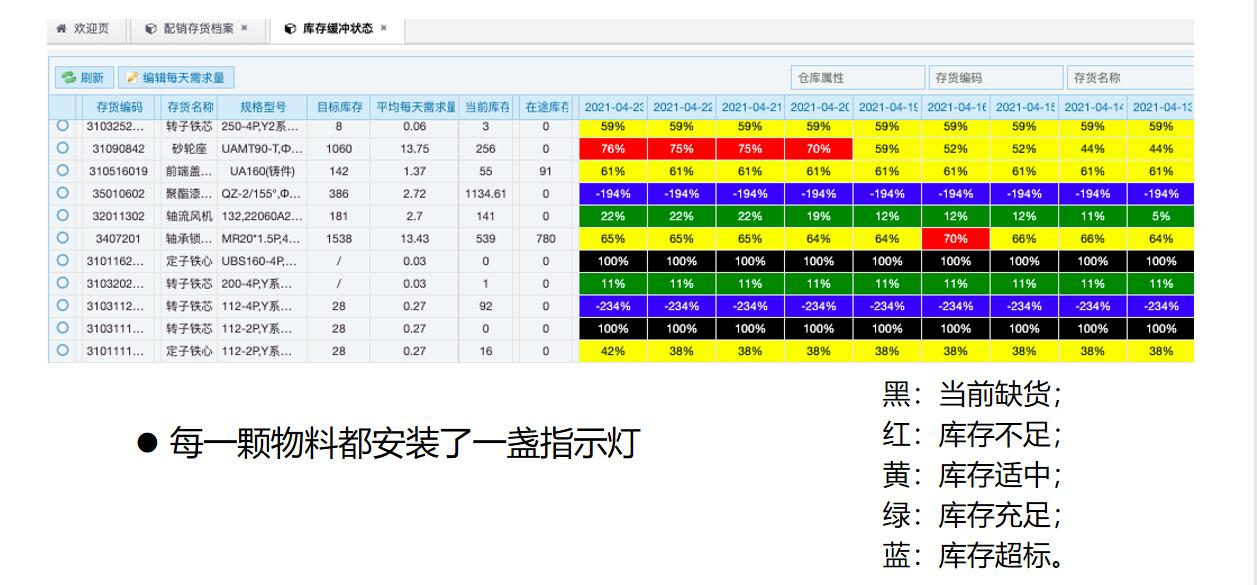Click the pencil icon for 编辑每天需求量

[132, 77]
